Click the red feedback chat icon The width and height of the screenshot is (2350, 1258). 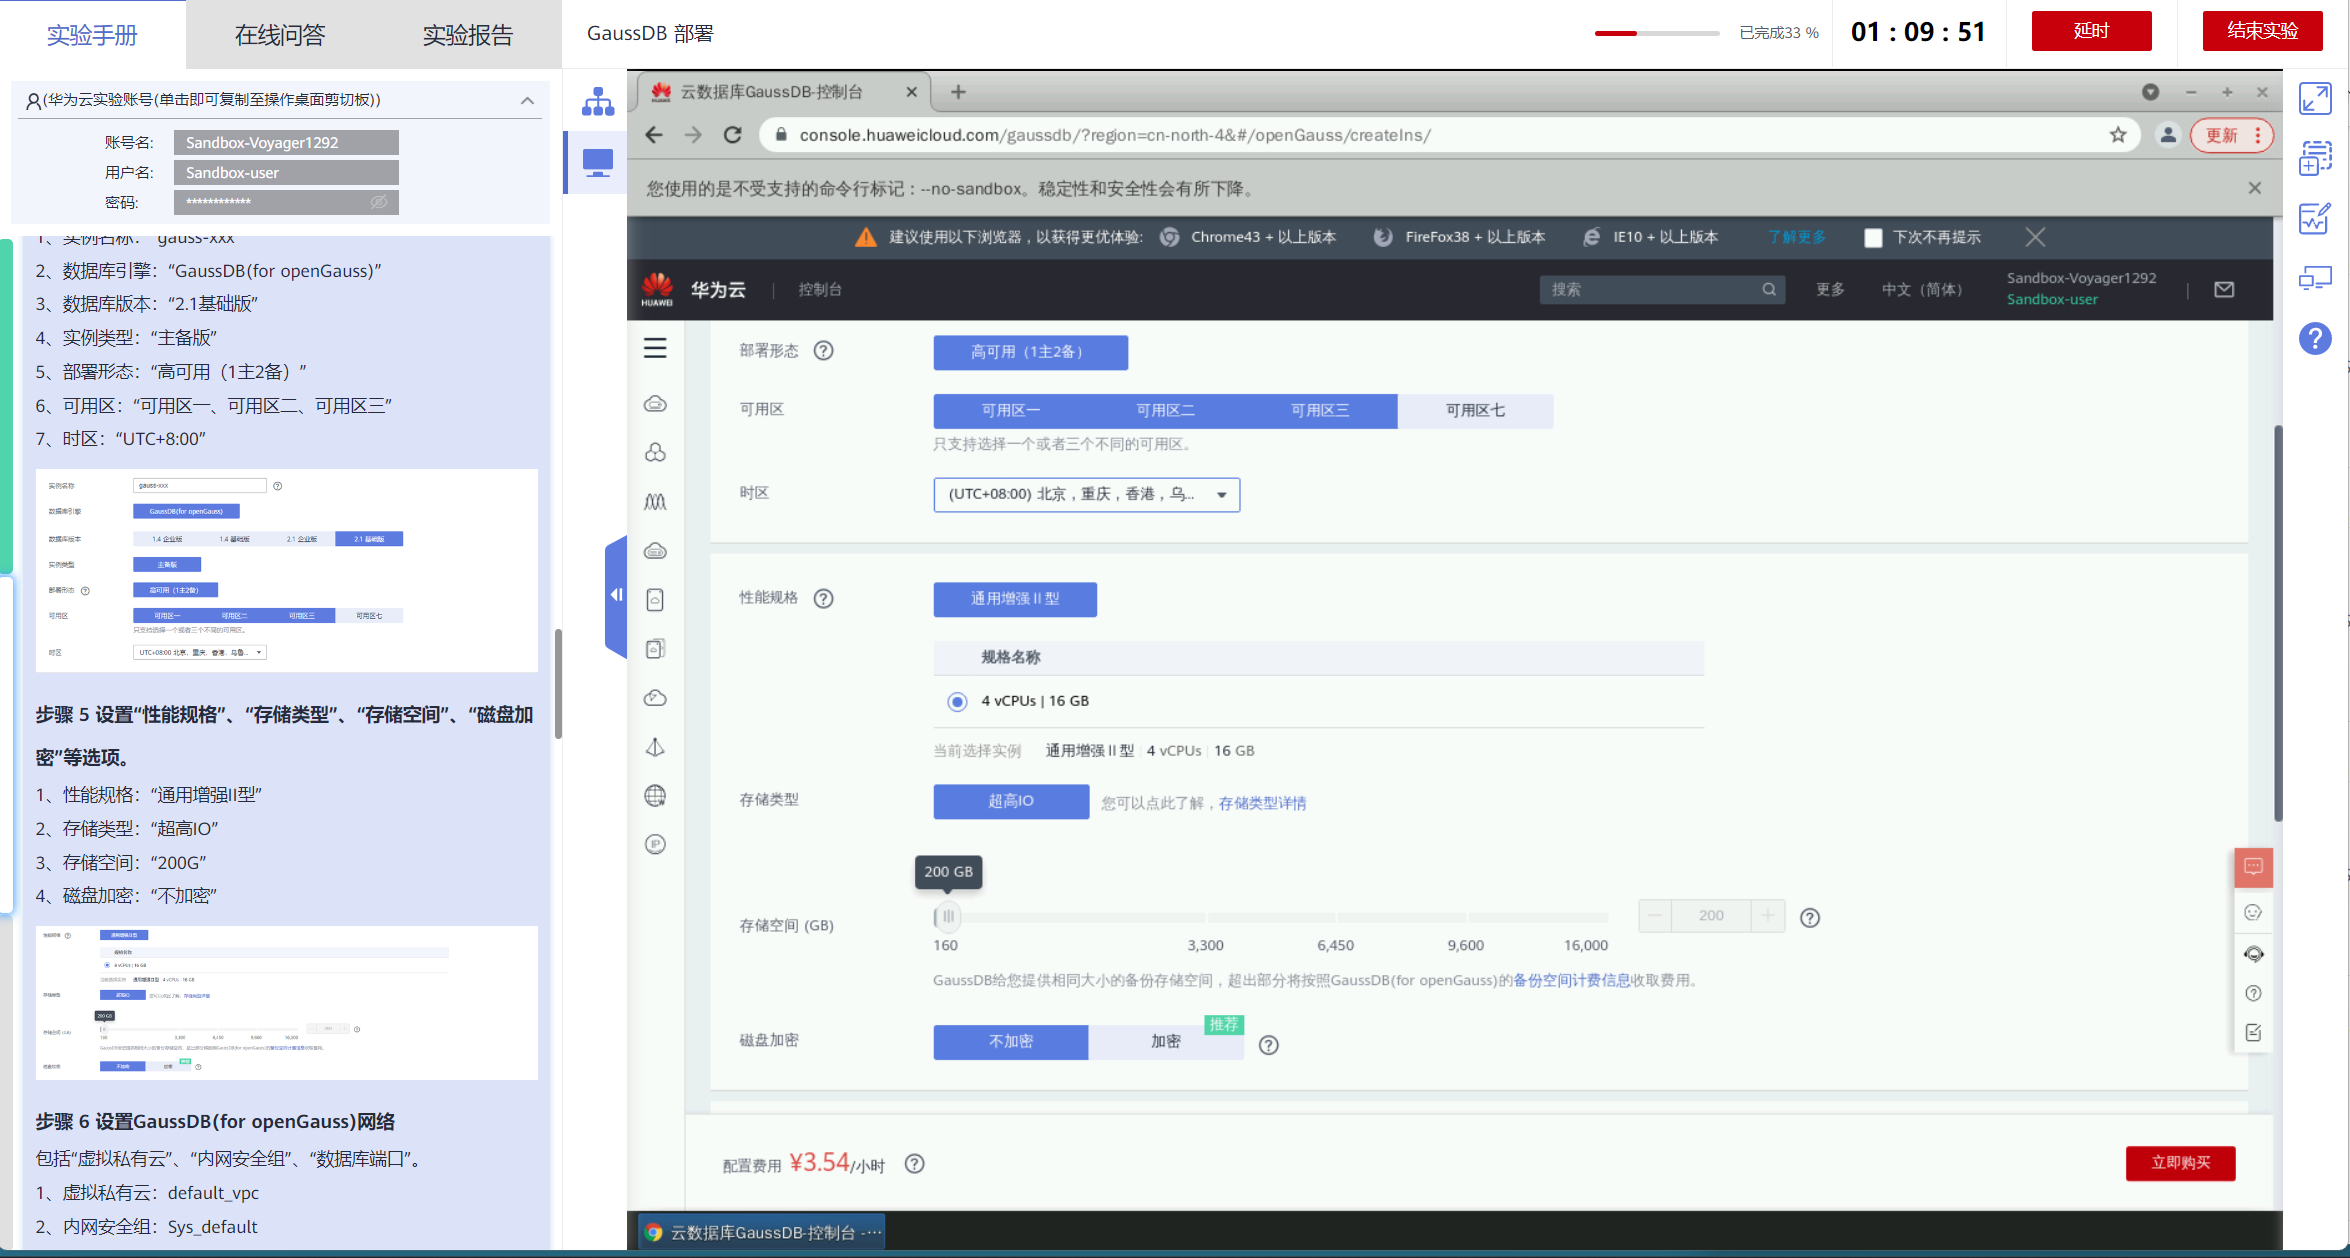coord(2253,867)
